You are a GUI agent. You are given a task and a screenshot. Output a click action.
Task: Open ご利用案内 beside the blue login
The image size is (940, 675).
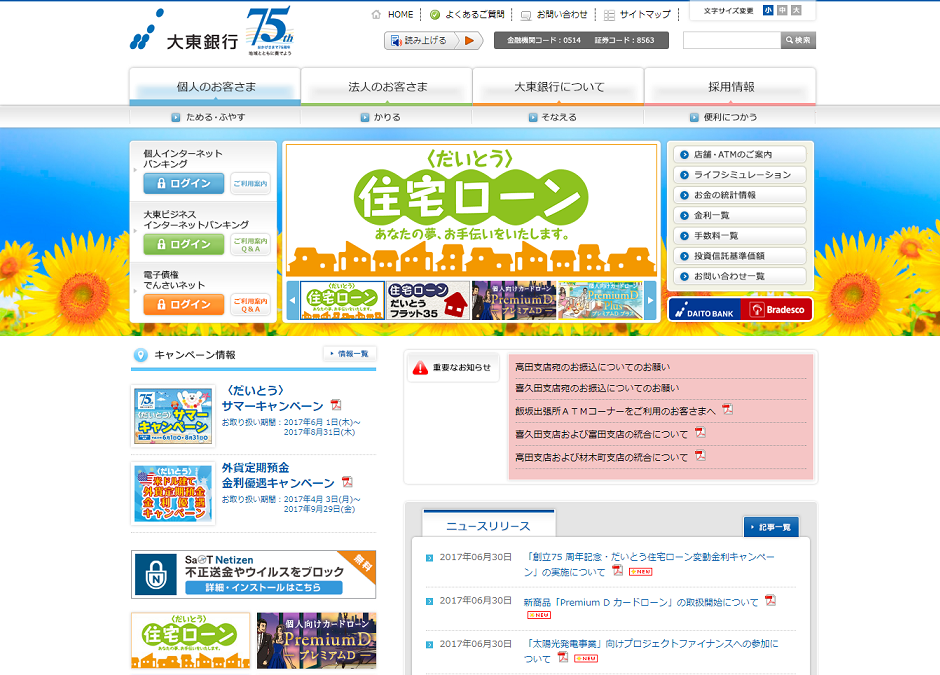(x=251, y=183)
